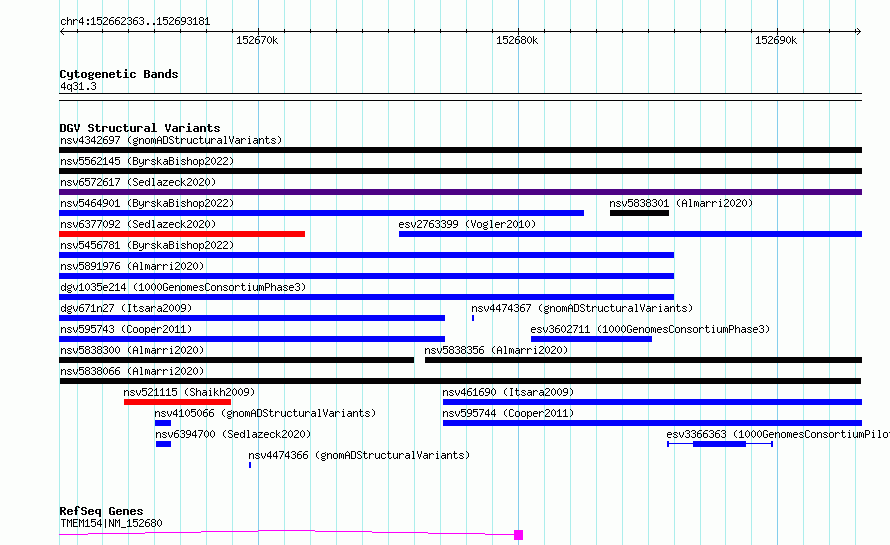
Task: Click the blue dgv1035e214 variant bar
Action: click(x=367, y=297)
